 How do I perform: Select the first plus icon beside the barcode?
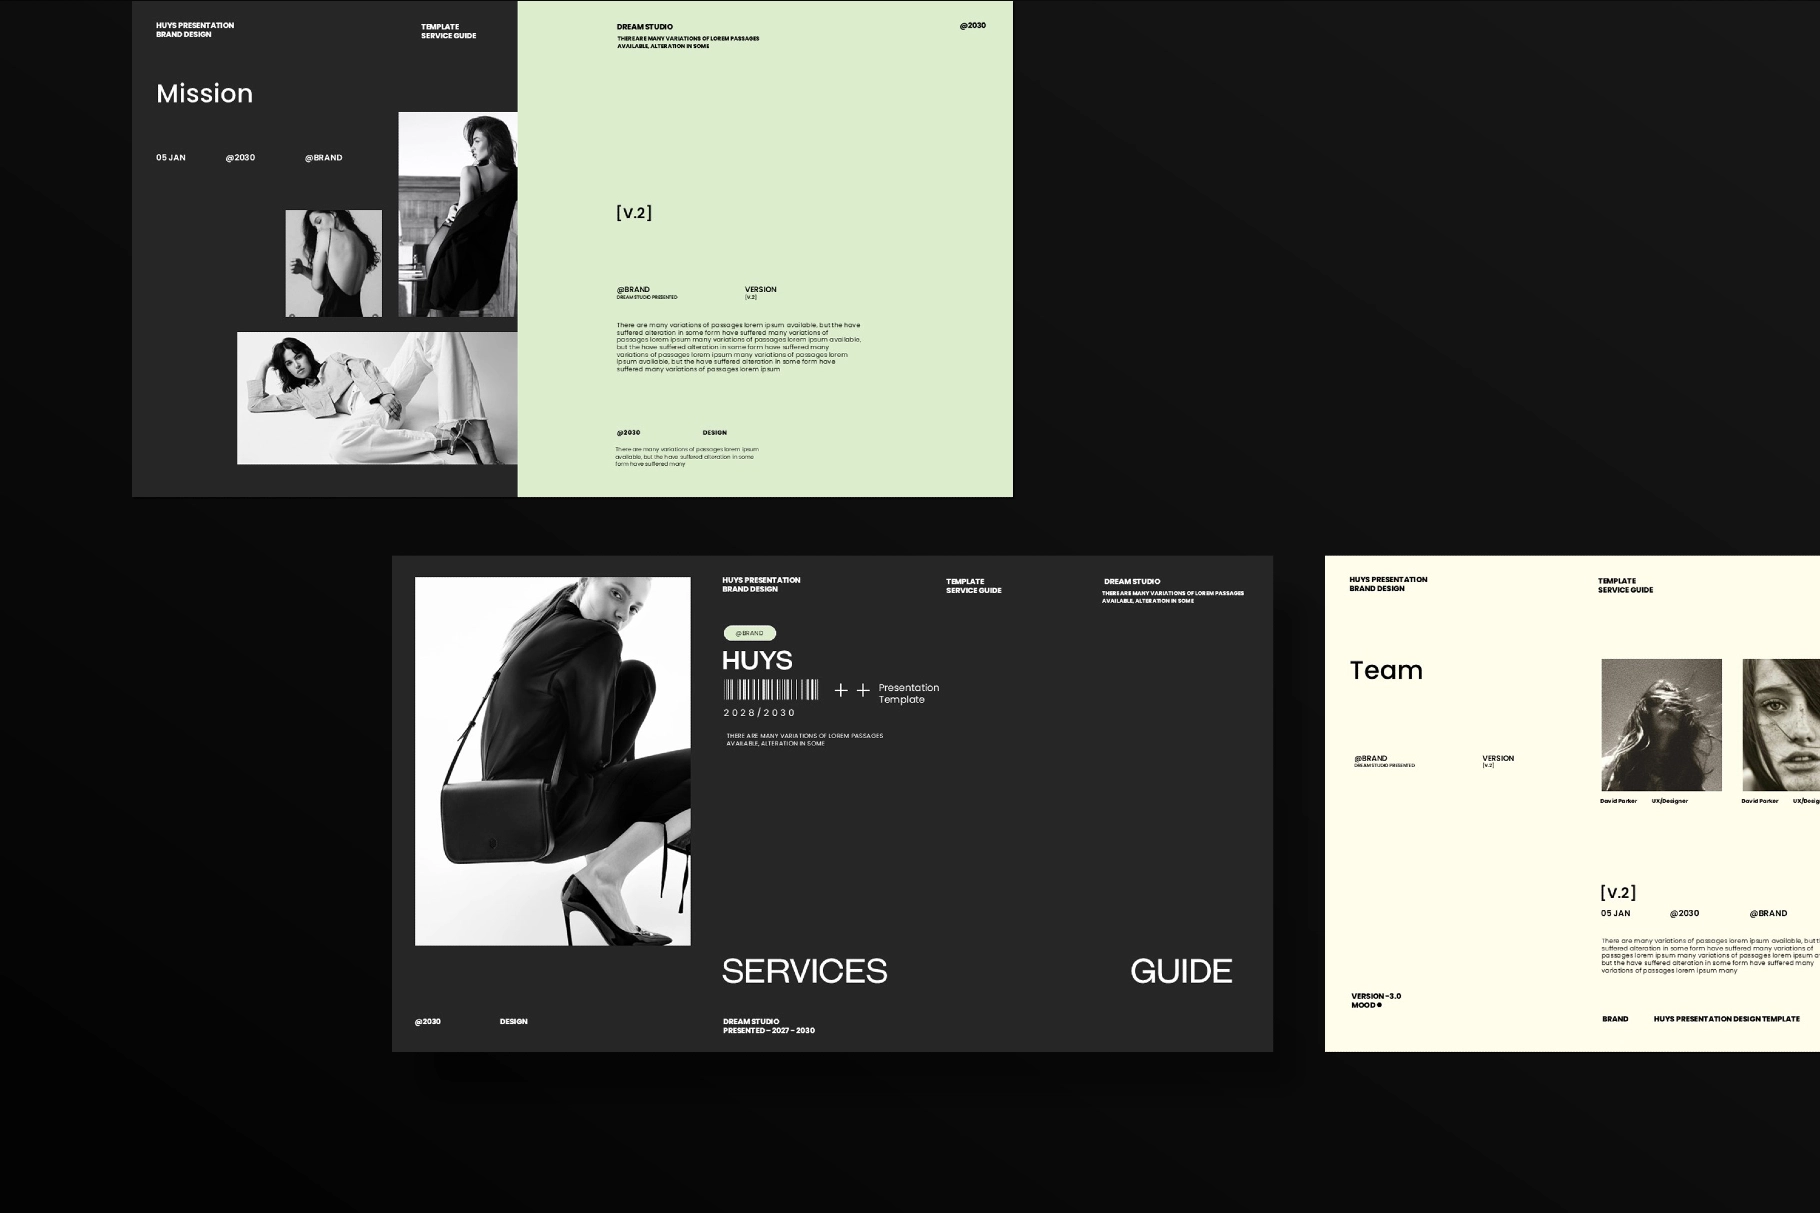(x=841, y=688)
